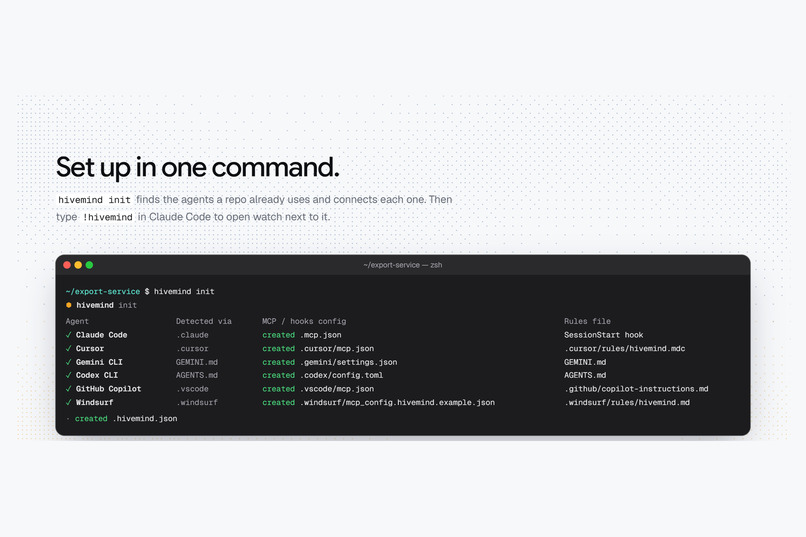Click the 'Codex CLI' agent name
This screenshot has width=806, height=537.
pyautogui.click(x=97, y=376)
